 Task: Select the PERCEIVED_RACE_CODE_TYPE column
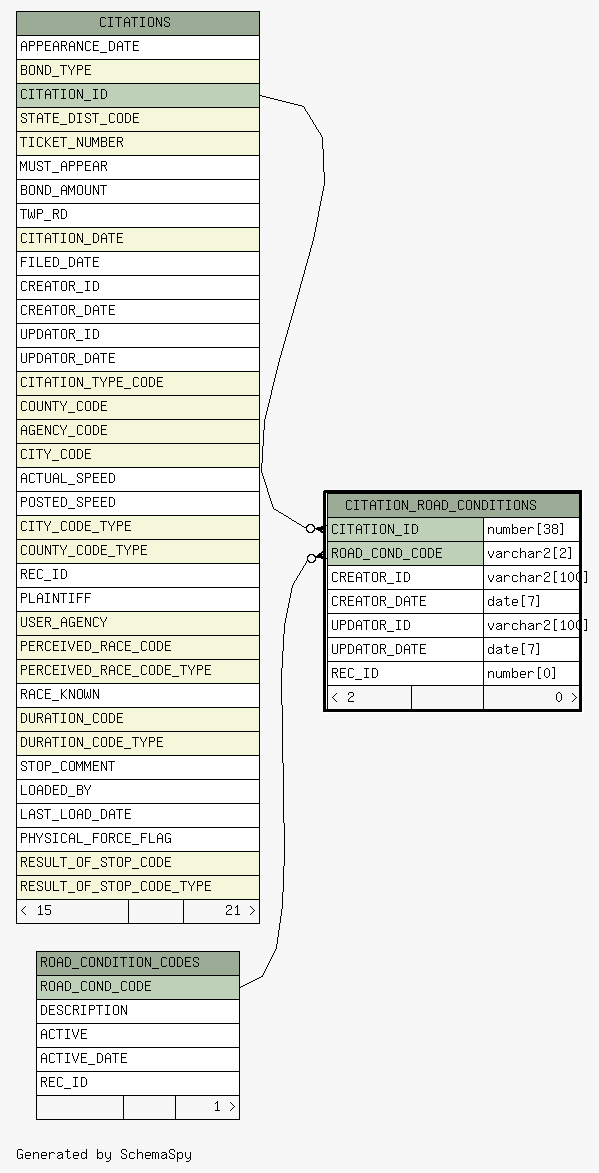(138, 670)
